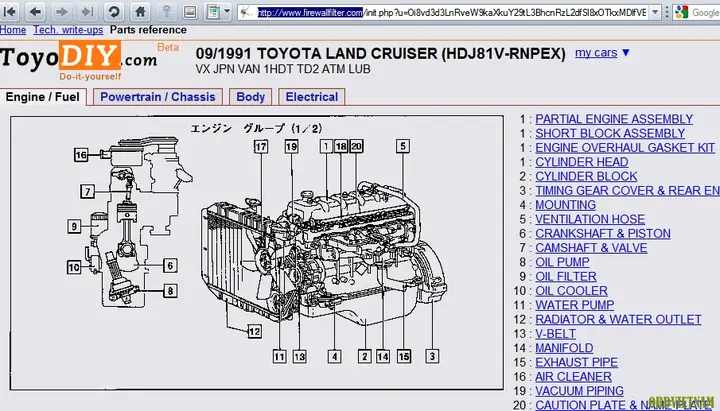Image resolution: width=720 pixels, height=411 pixels.
Task: Click callout box 7 in the engine diagram
Action: [87, 191]
